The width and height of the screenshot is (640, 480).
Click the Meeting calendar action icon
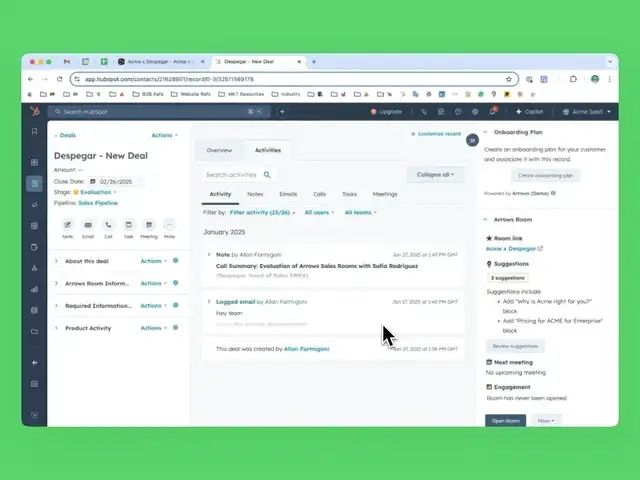pos(149,225)
